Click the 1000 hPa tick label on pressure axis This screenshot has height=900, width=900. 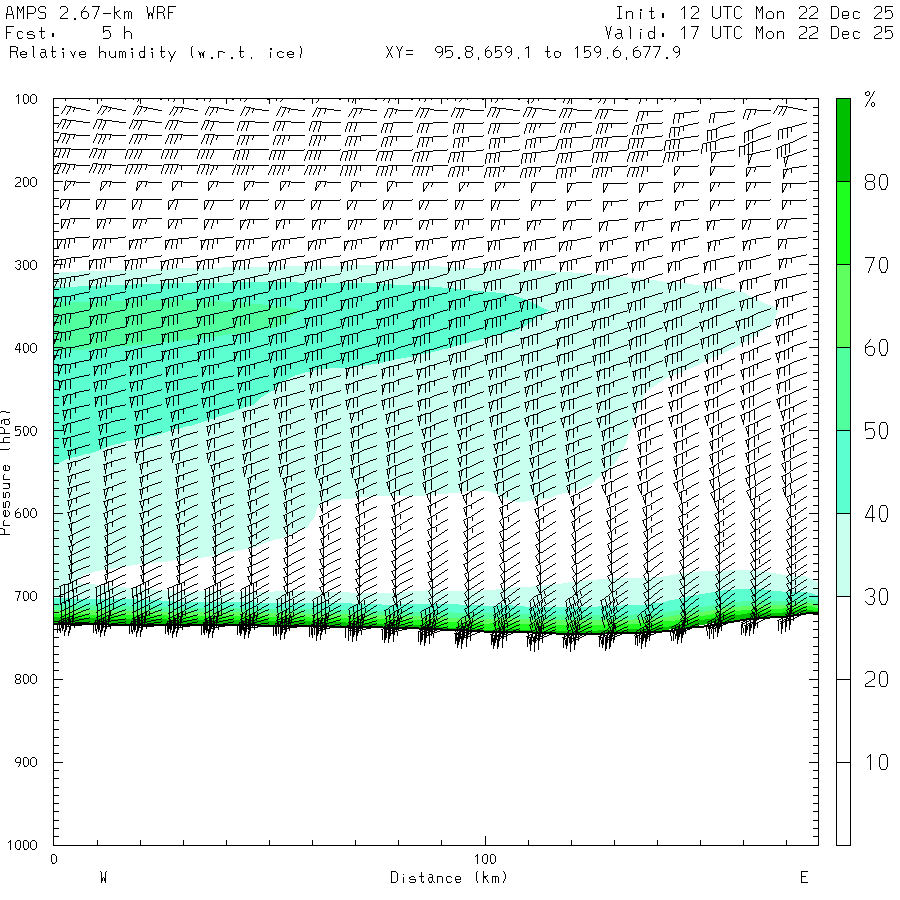22,845
